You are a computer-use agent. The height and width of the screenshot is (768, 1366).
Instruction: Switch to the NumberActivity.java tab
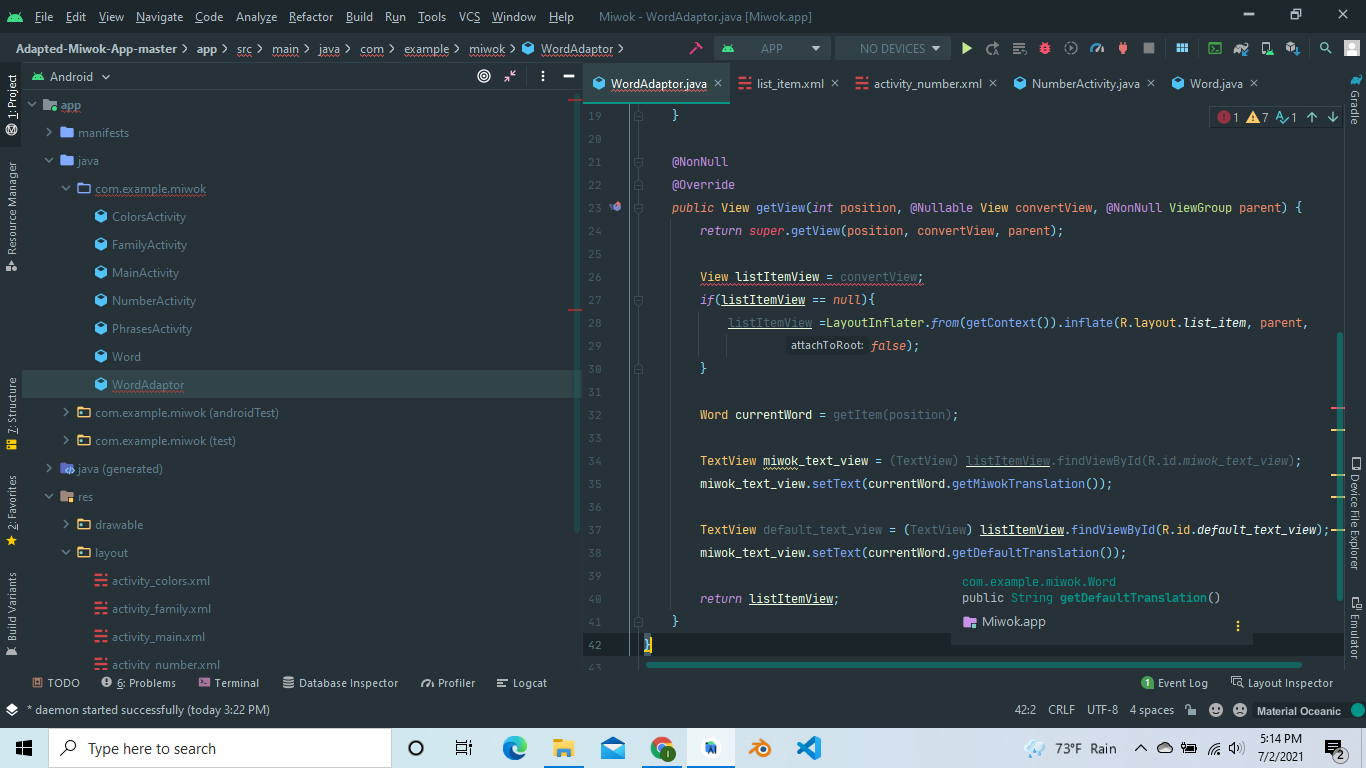coord(1085,84)
